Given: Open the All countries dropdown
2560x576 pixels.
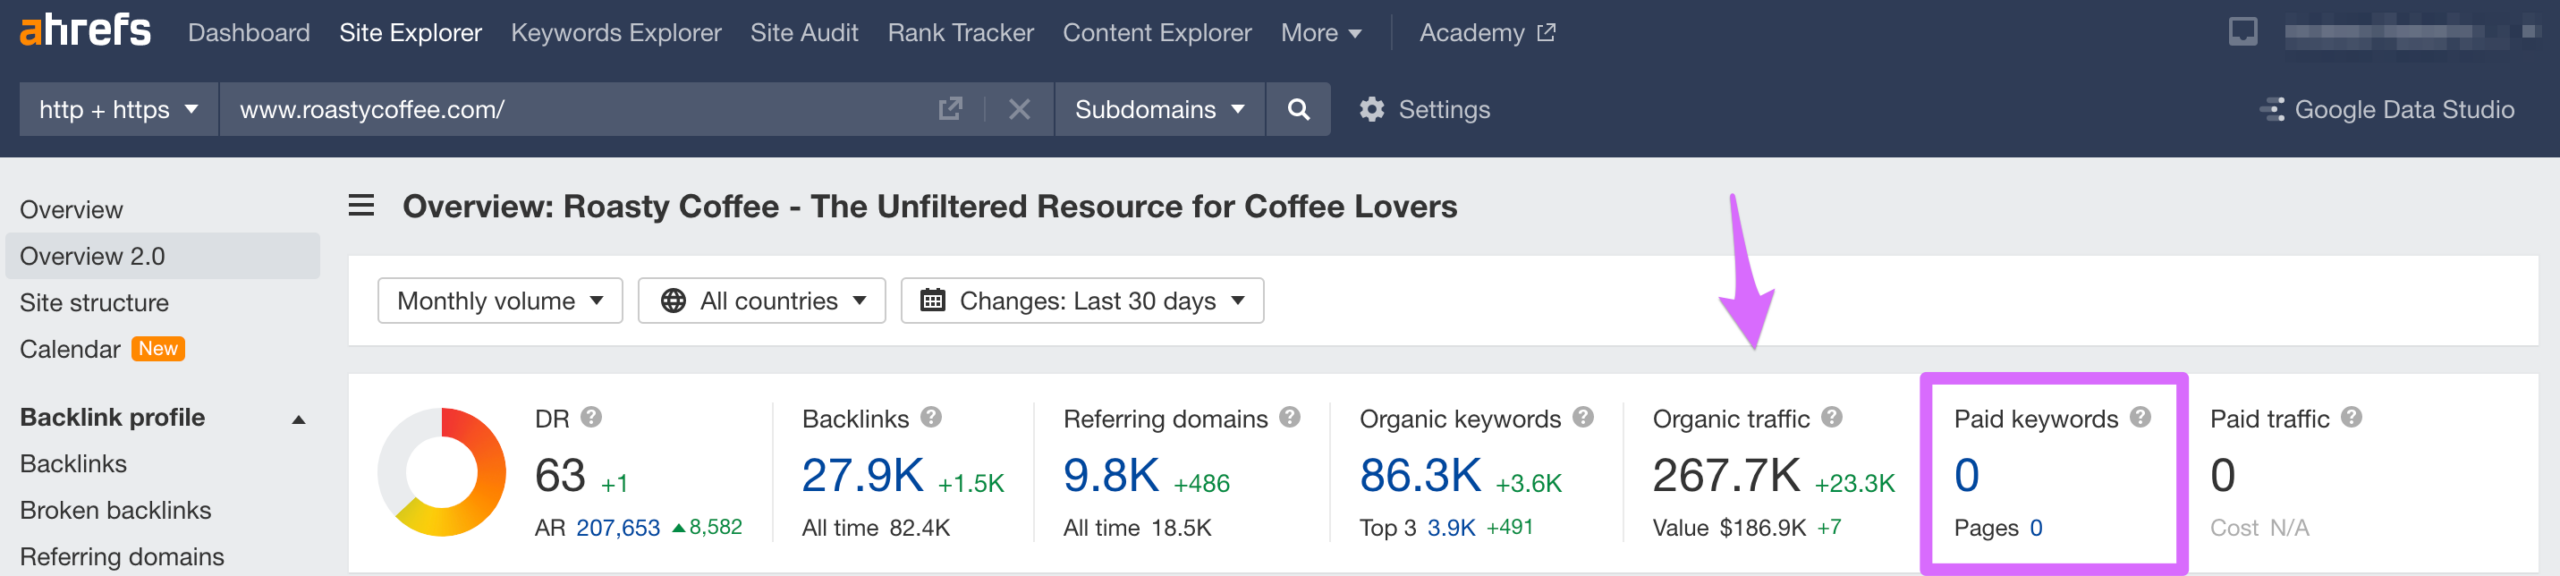Looking at the screenshot, I should pos(762,301).
